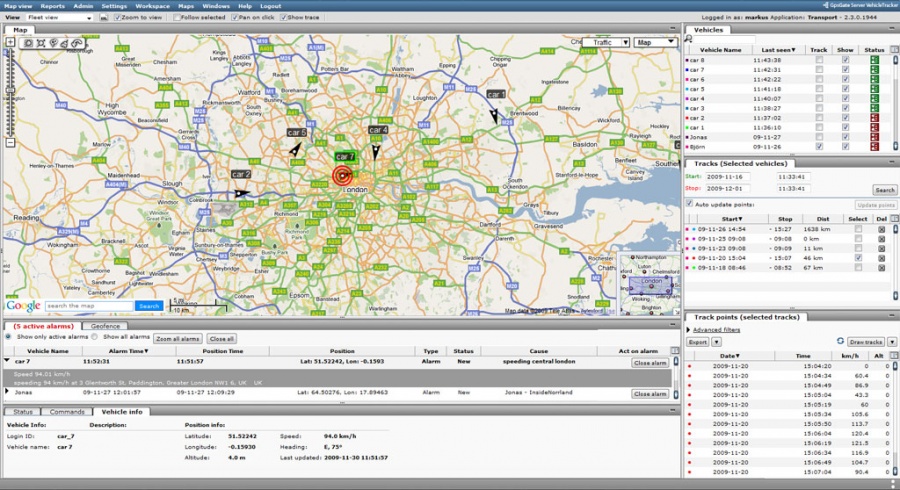Click the search the map input field
This screenshot has width=900, height=490.
point(90,306)
